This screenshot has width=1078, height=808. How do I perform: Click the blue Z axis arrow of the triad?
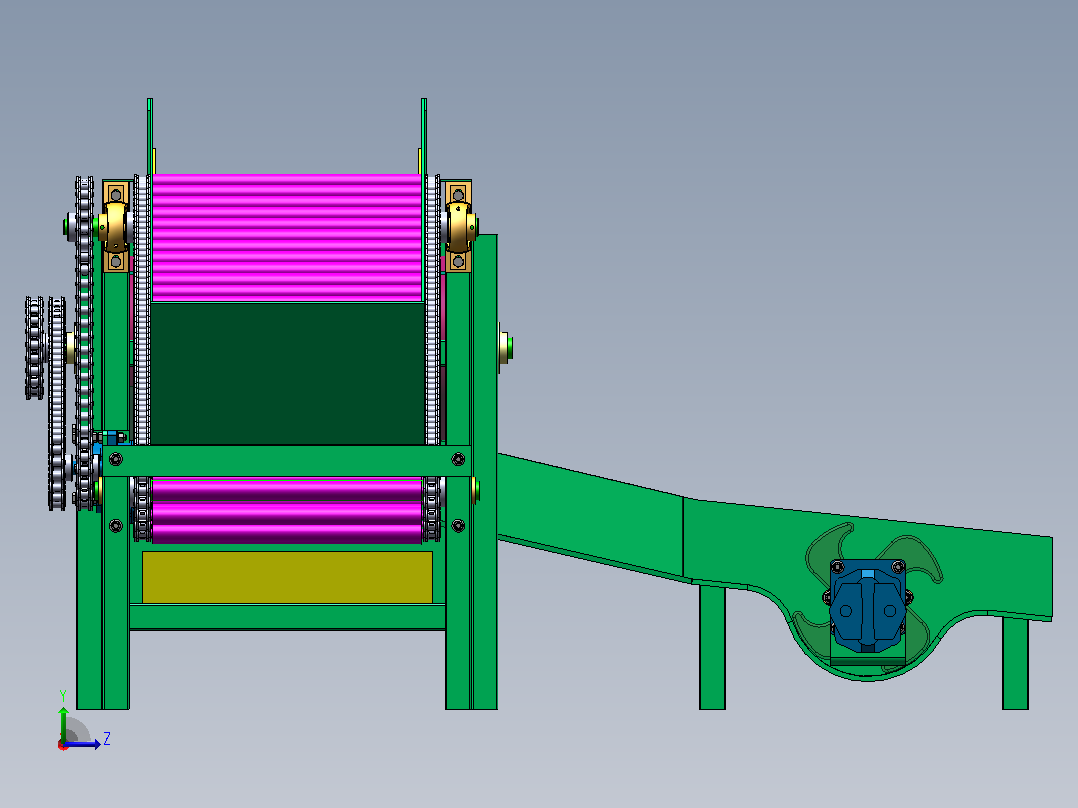pos(84,744)
